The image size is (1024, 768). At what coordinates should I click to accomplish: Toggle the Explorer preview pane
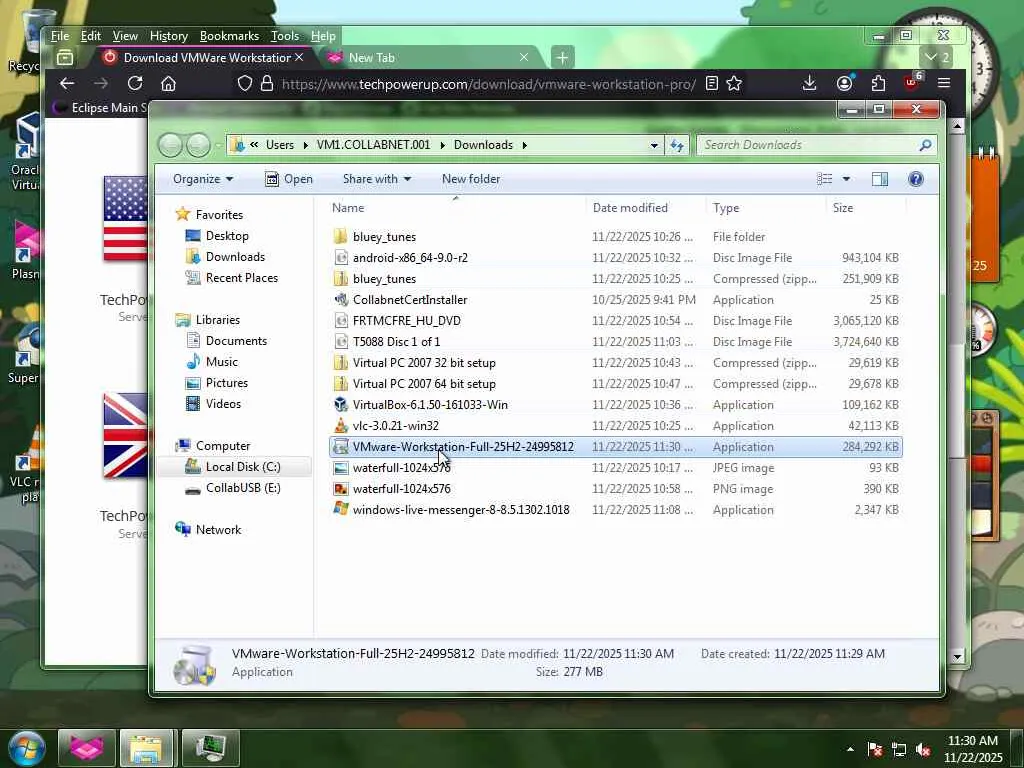[x=880, y=179]
